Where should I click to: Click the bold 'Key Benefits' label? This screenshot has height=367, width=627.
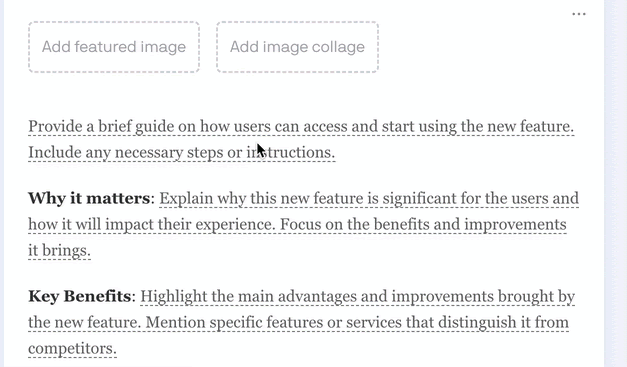tap(79, 296)
